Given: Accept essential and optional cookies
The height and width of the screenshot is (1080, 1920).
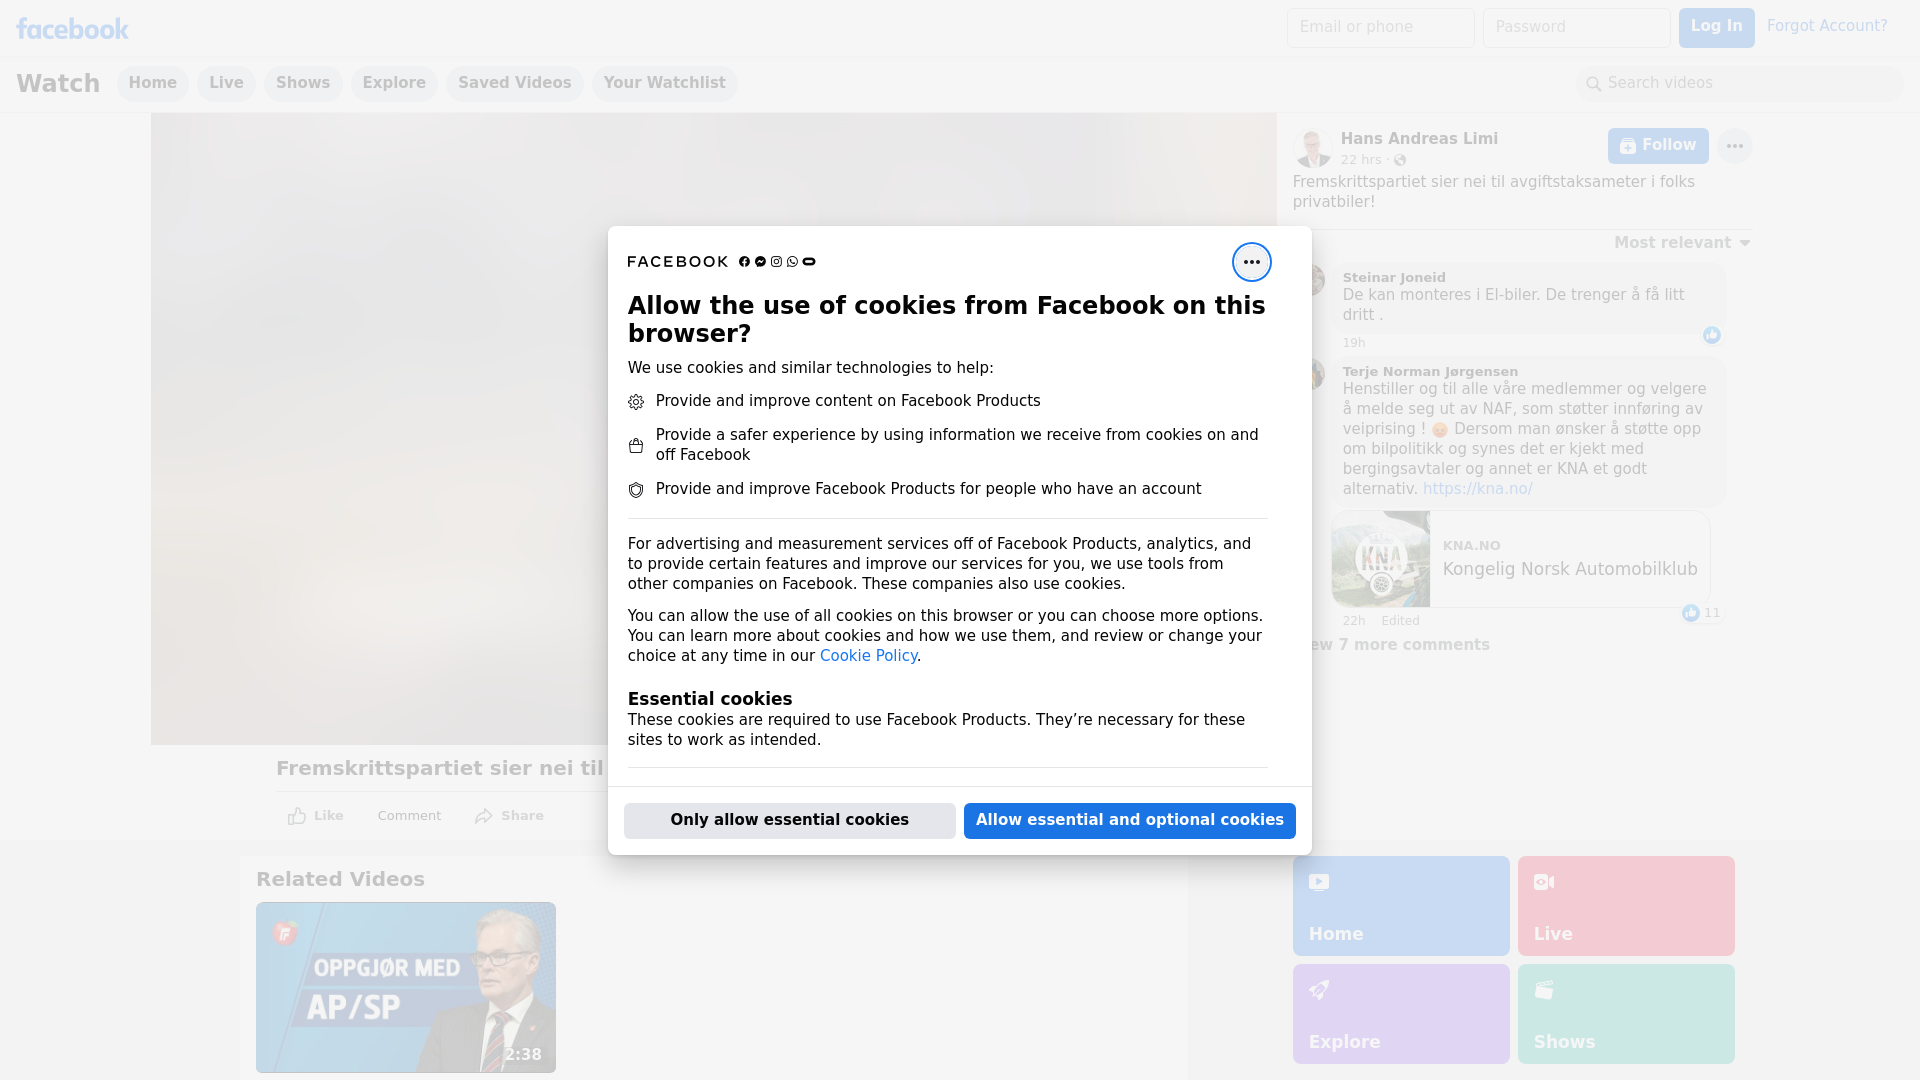Looking at the screenshot, I should (x=1129, y=820).
